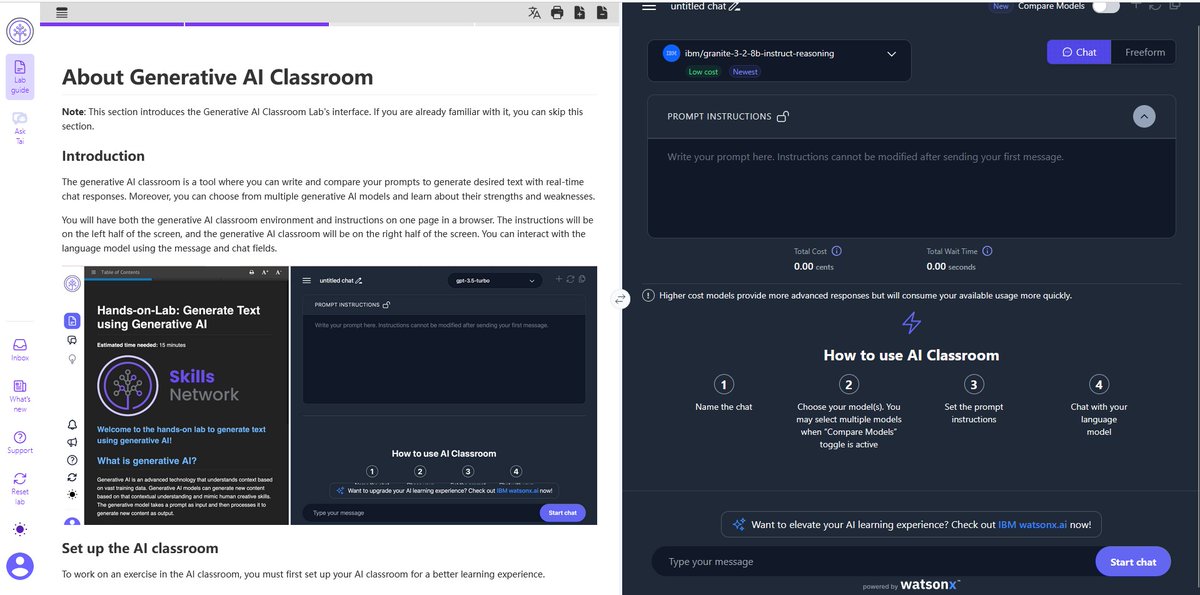Click the 'Low cost' model tag
Image resolution: width=1200 pixels, height=595 pixels.
coord(703,72)
